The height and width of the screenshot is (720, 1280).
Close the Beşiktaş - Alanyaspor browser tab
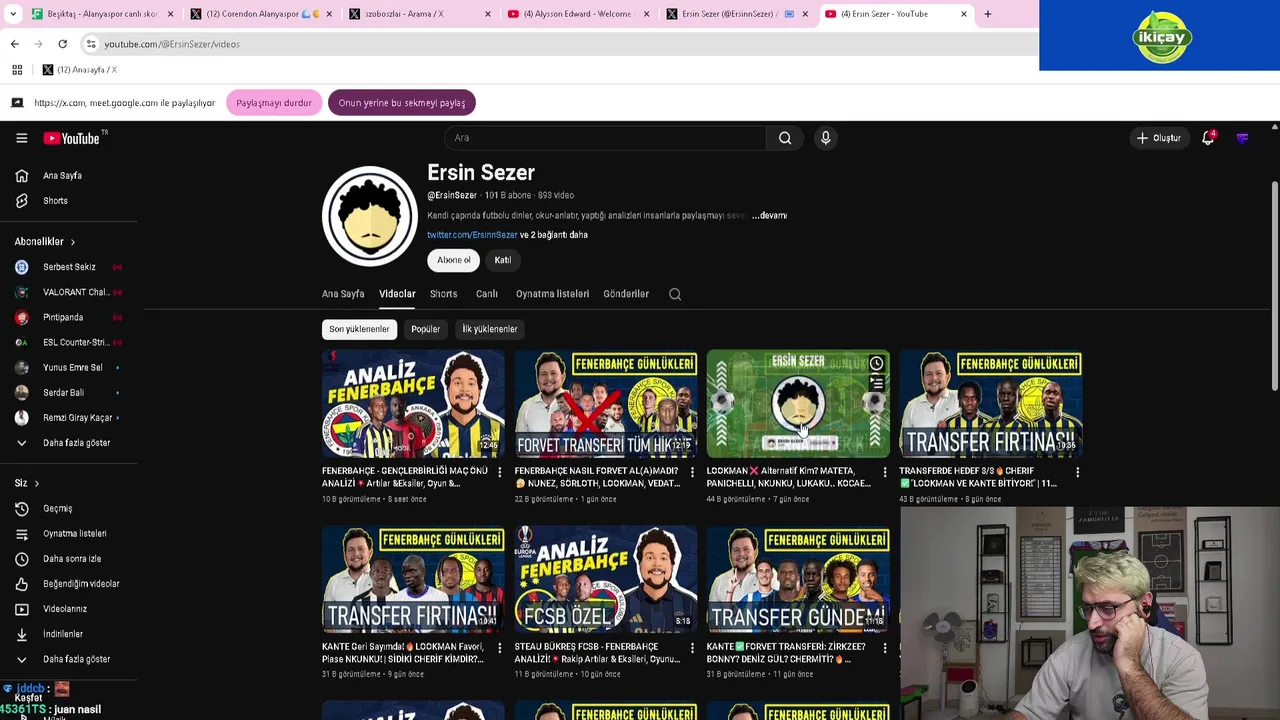(x=171, y=14)
